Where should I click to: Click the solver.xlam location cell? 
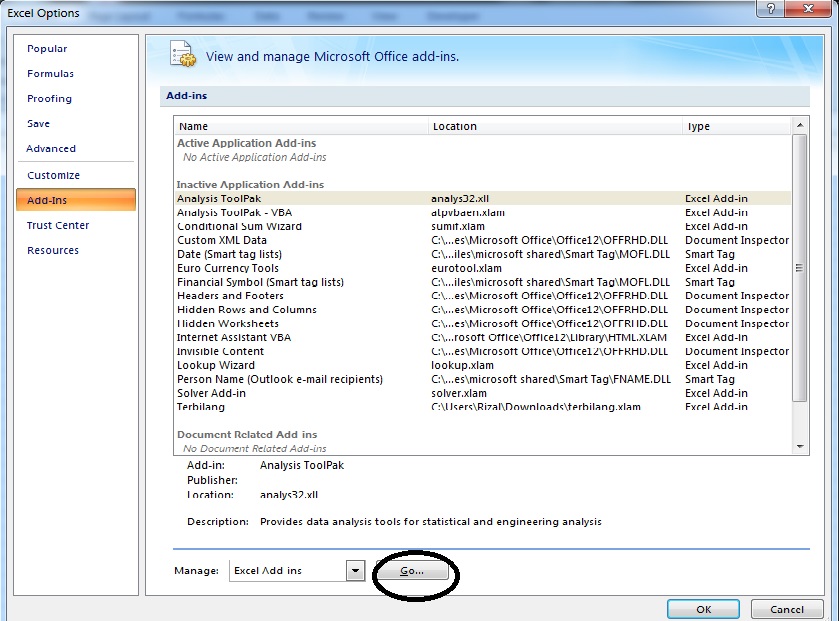[x=459, y=394]
